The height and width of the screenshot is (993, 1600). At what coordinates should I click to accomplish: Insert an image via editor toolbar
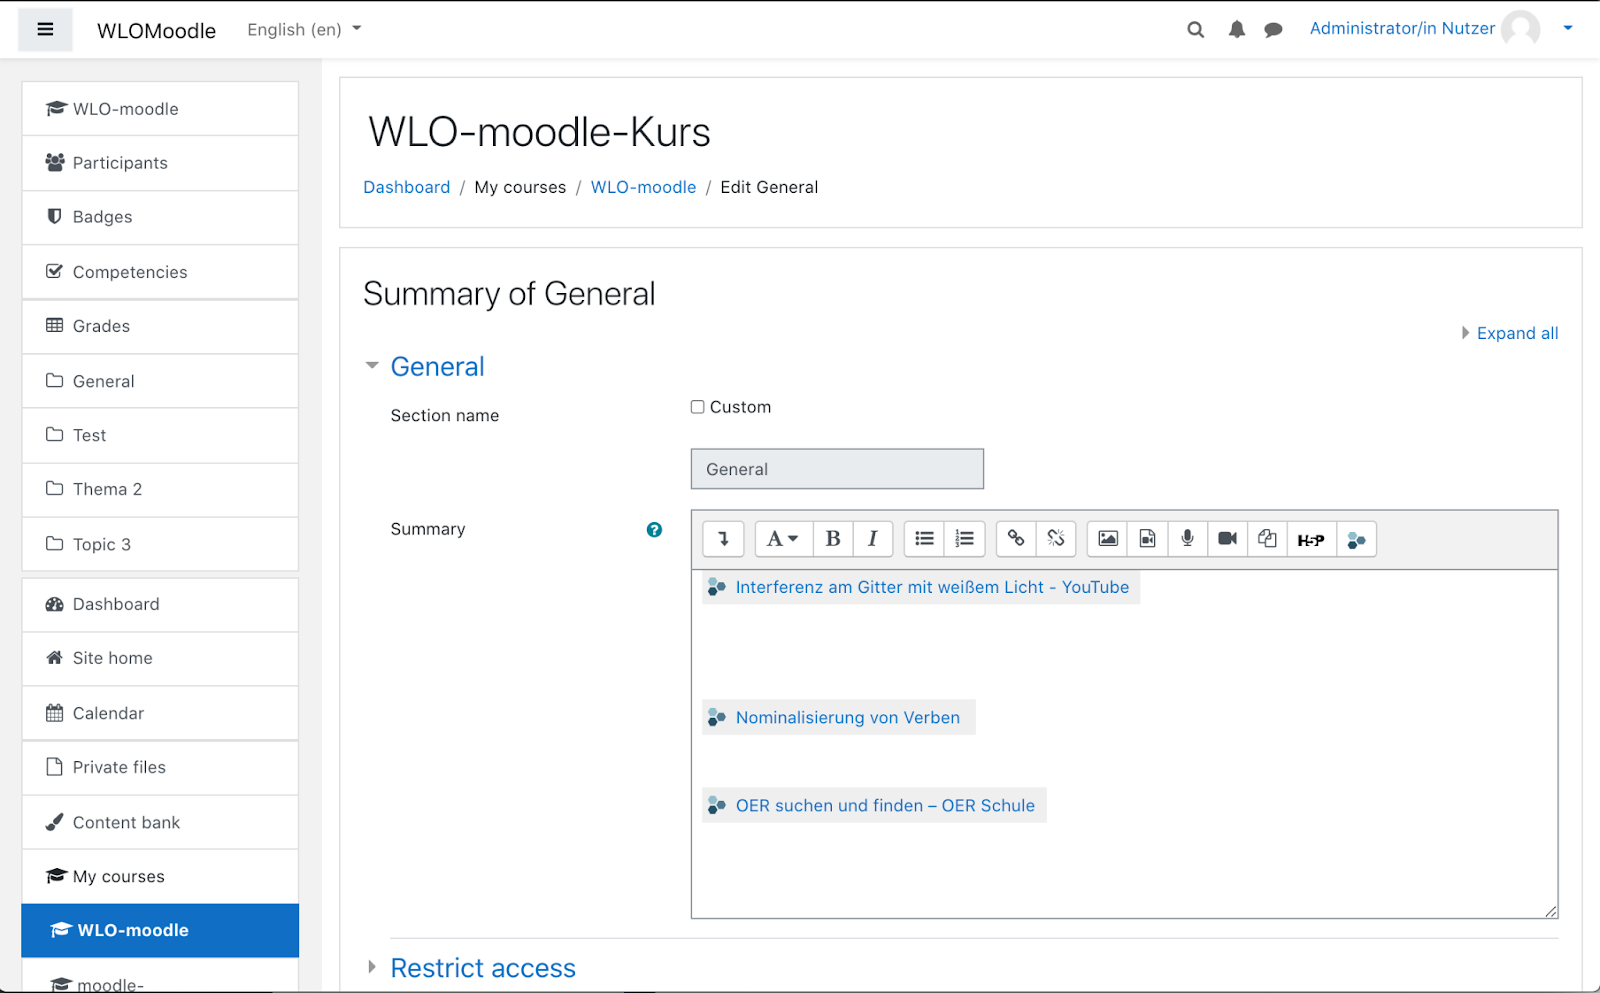[x=1108, y=539]
